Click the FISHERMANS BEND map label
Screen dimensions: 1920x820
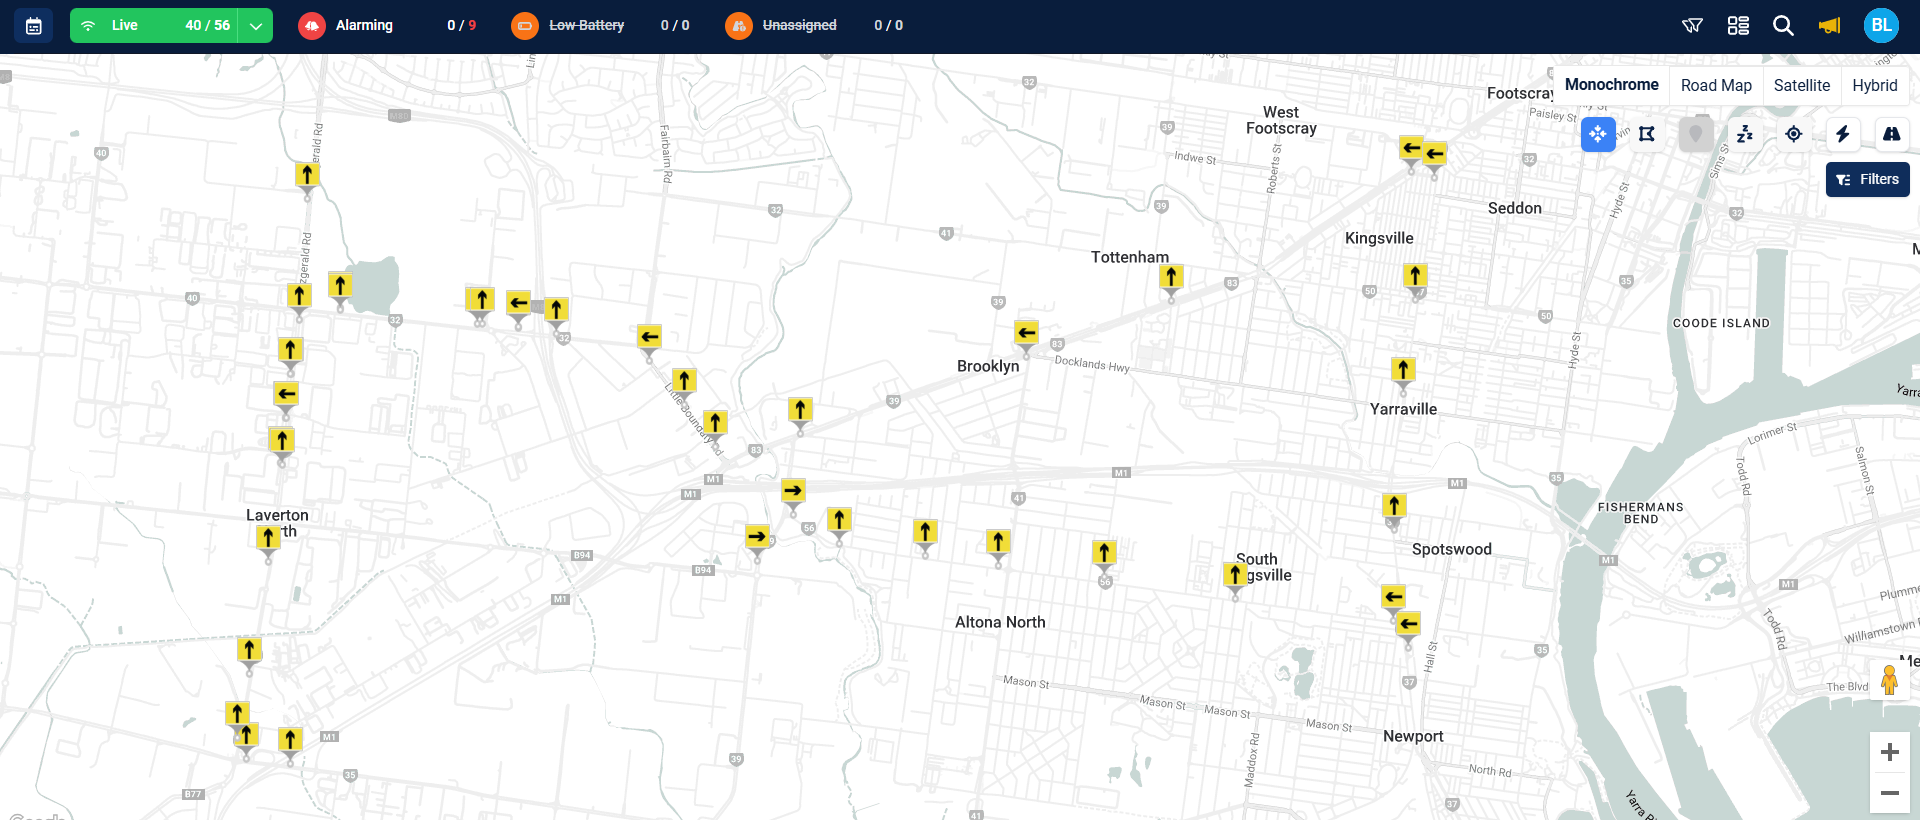[1640, 513]
